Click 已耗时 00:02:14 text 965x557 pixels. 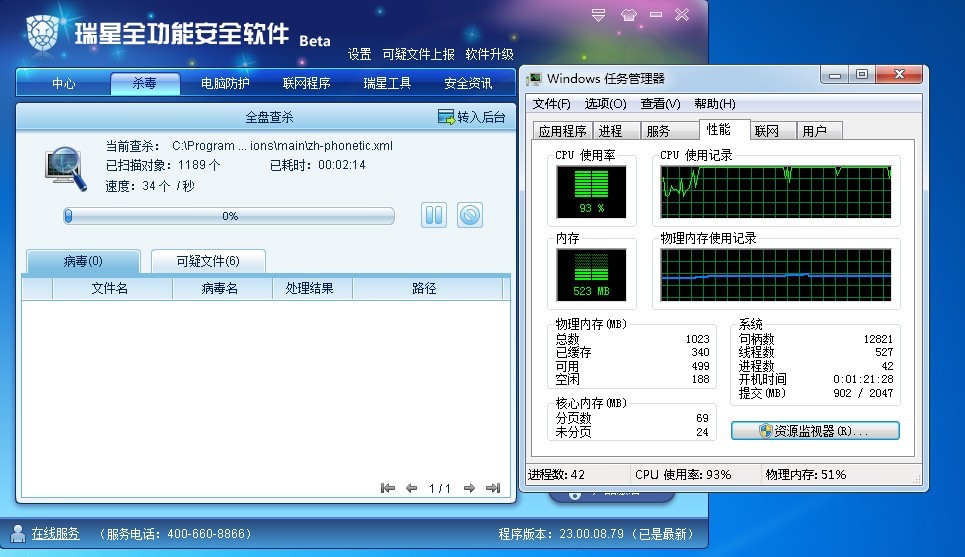318,165
